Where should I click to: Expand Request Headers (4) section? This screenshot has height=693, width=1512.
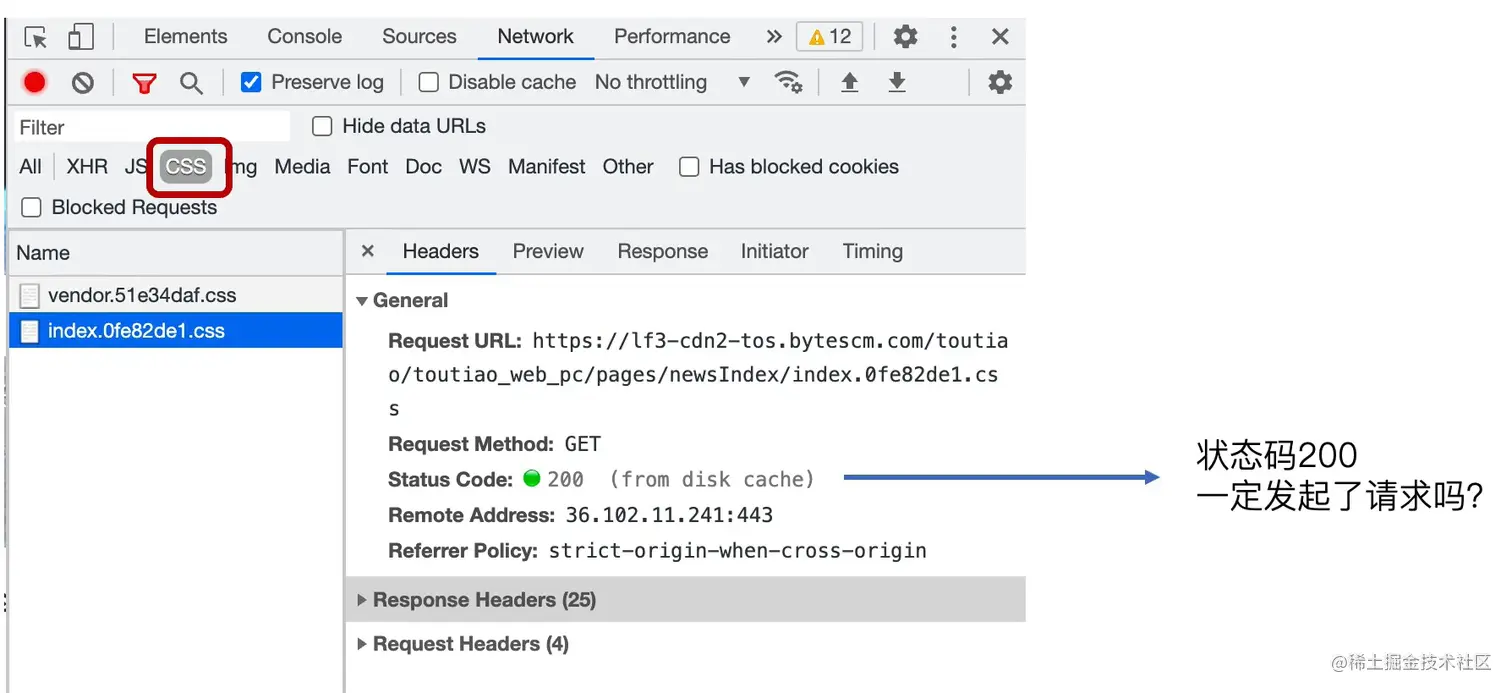click(470, 644)
